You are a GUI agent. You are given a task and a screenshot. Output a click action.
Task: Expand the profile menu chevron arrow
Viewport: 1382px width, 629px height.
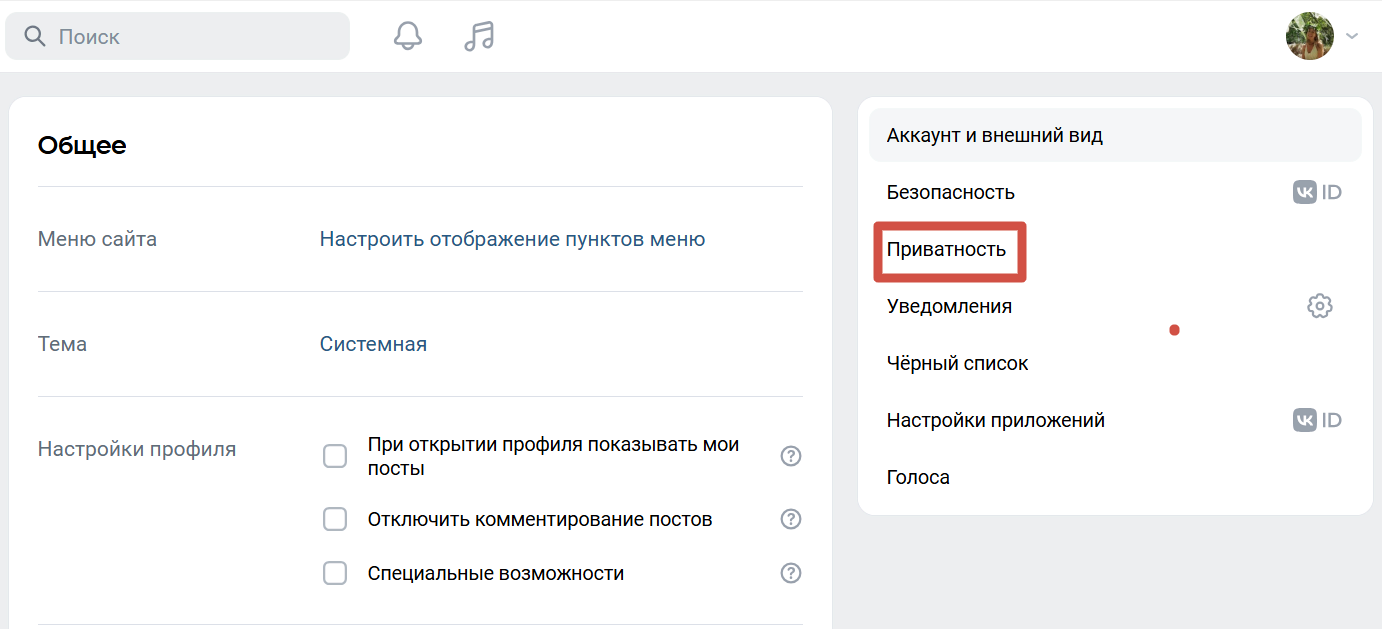coord(1352,36)
